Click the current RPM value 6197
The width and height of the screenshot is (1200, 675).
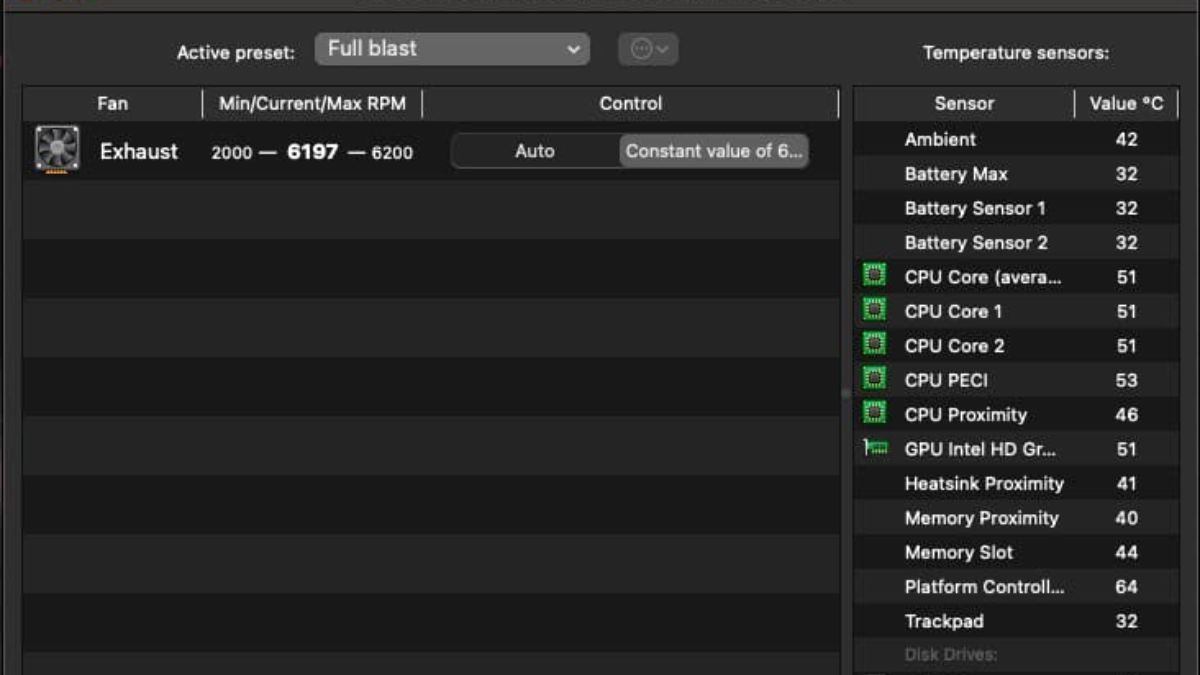pyautogui.click(x=312, y=152)
